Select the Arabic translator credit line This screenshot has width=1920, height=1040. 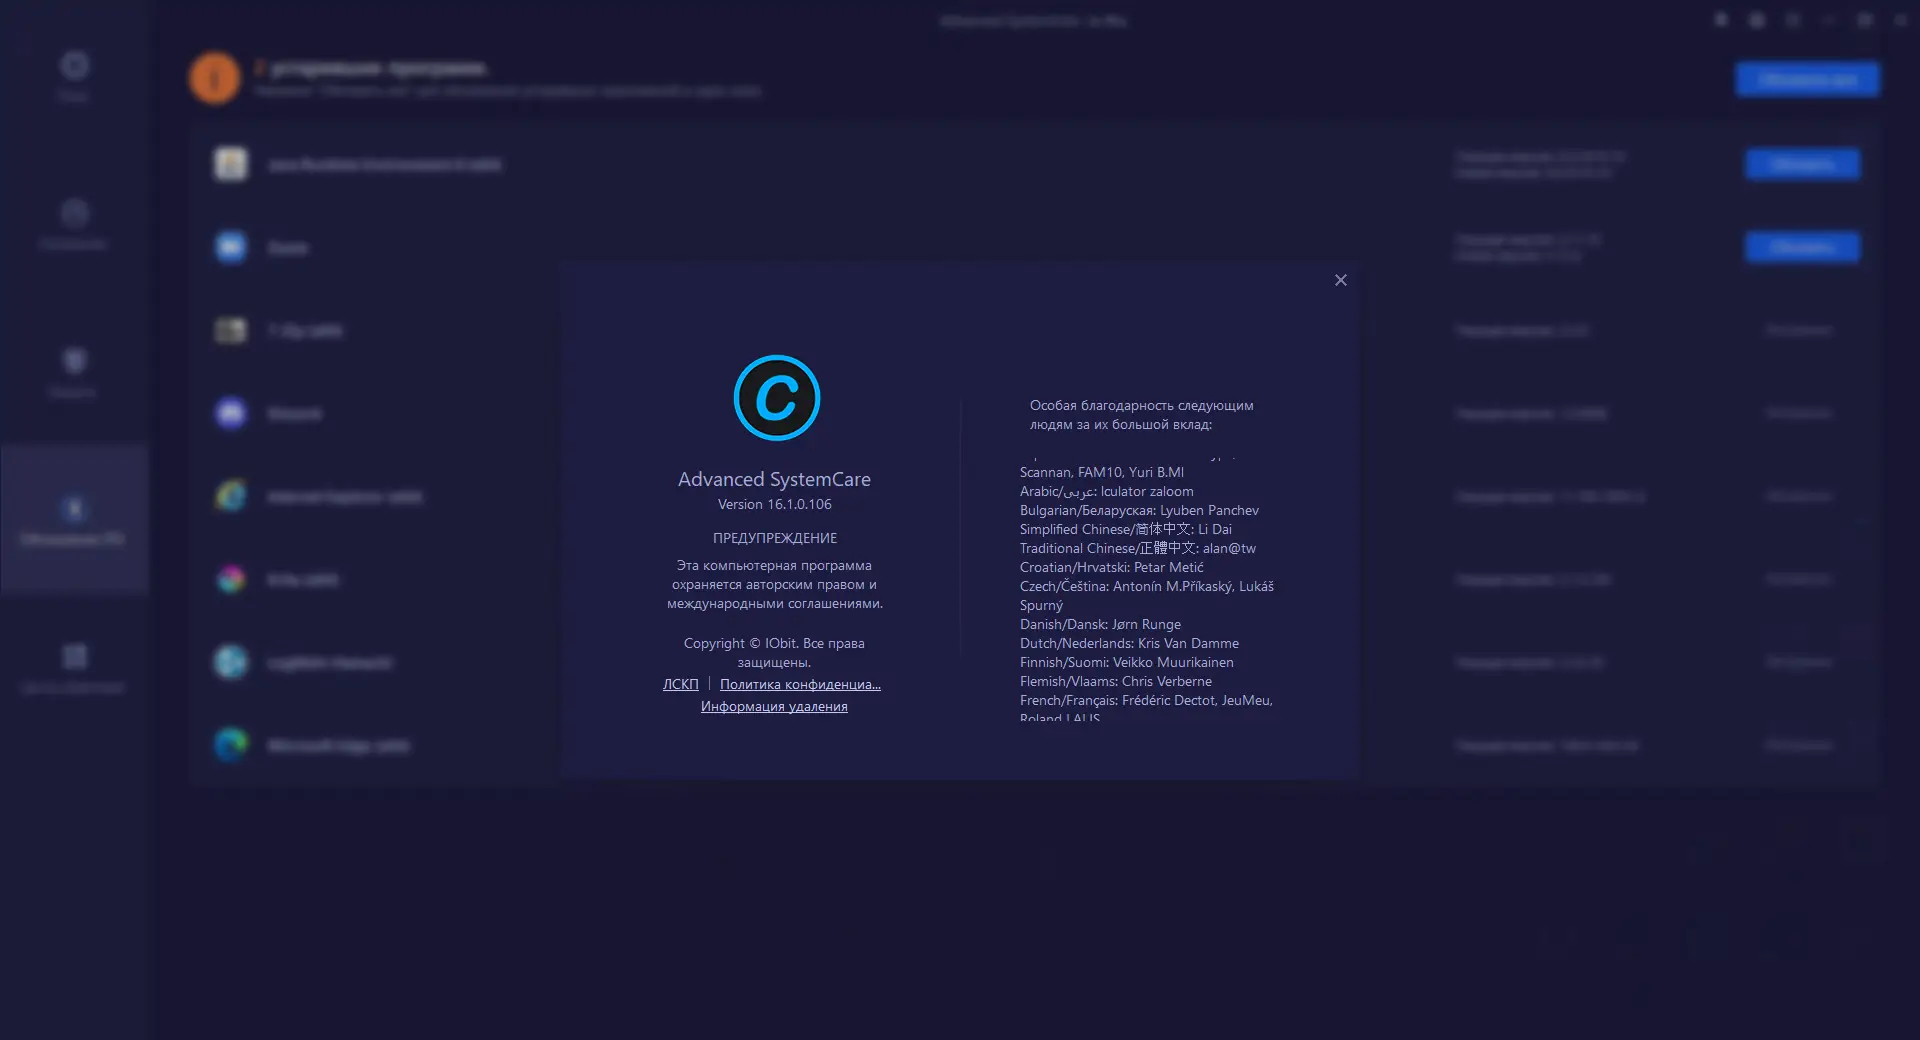(1107, 491)
